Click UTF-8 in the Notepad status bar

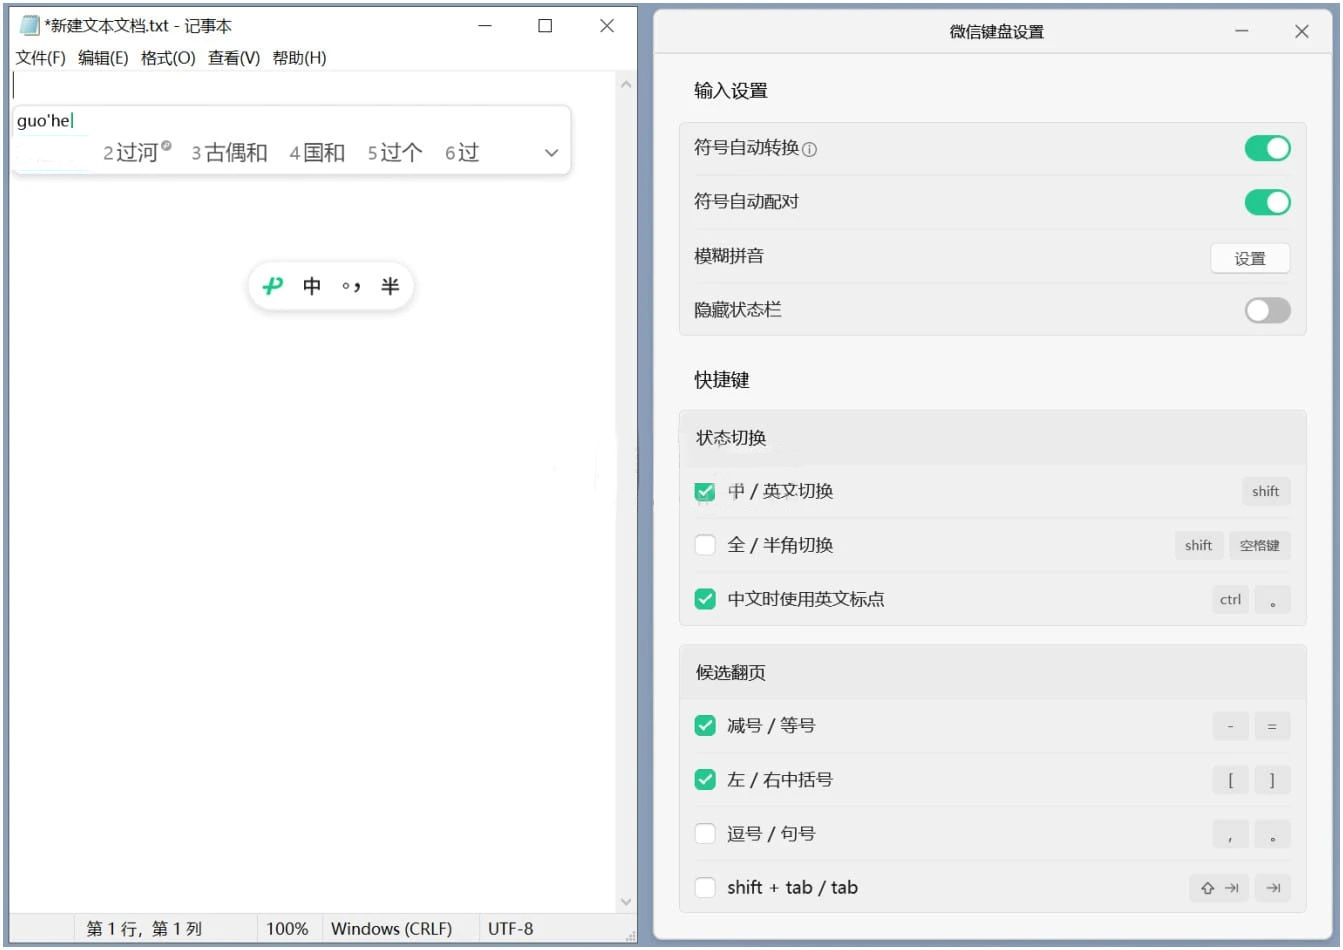511,928
